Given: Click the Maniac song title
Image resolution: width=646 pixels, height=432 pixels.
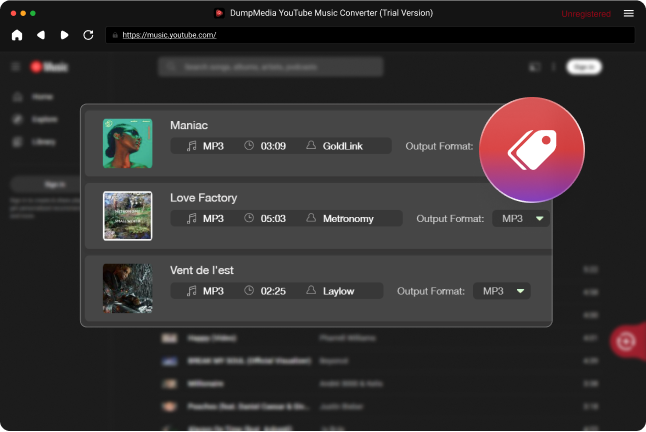Looking at the screenshot, I should 189,125.
